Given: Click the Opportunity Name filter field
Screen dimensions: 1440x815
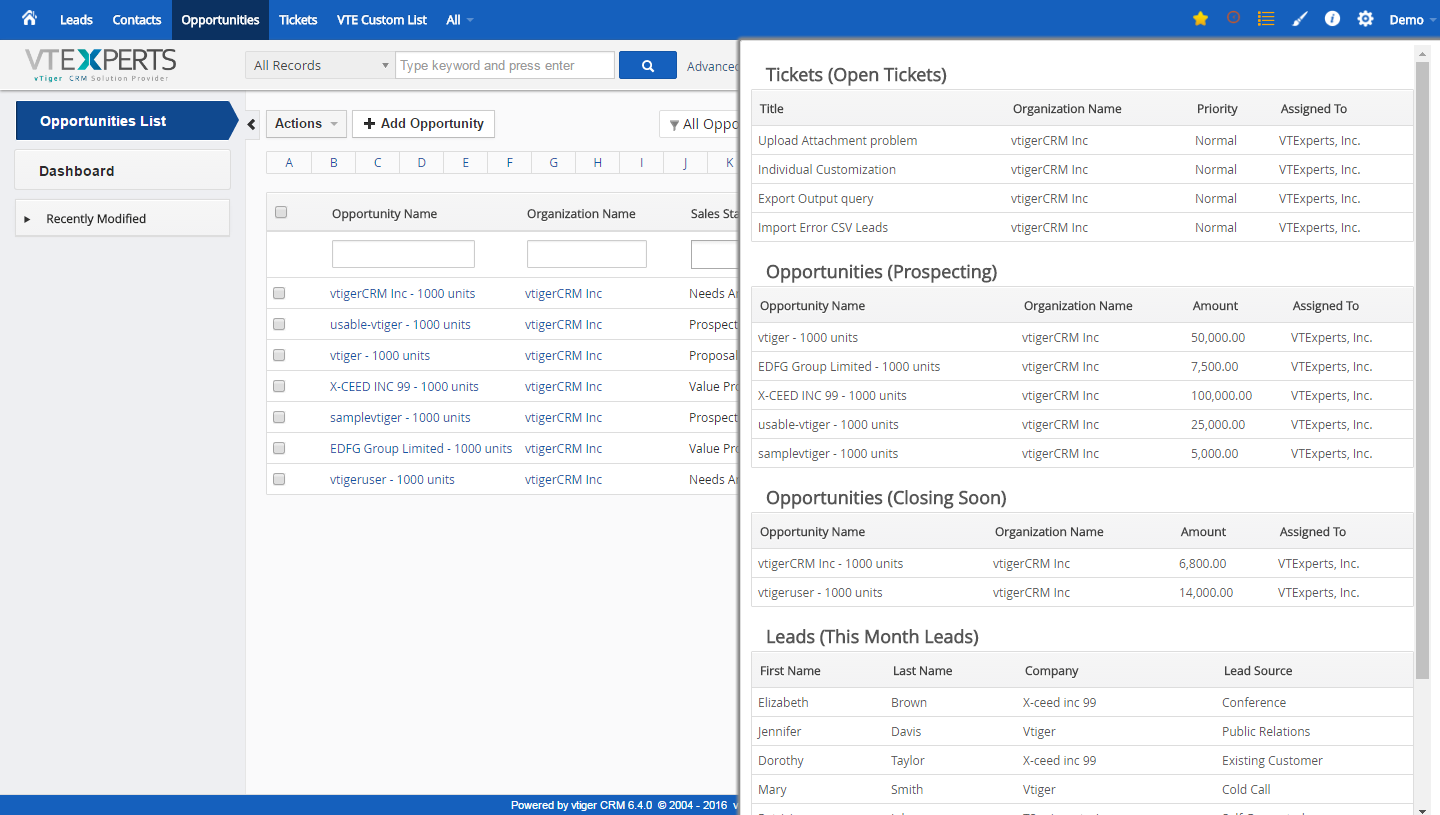Looking at the screenshot, I should [x=403, y=254].
